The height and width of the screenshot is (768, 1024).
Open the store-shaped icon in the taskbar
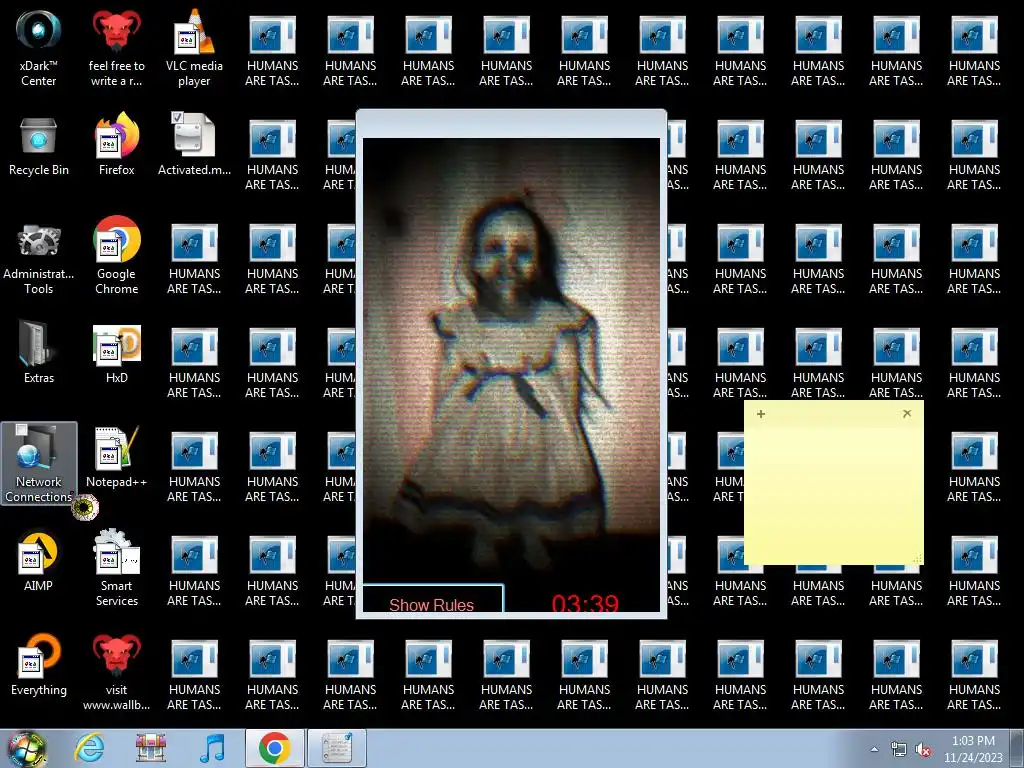click(x=151, y=748)
